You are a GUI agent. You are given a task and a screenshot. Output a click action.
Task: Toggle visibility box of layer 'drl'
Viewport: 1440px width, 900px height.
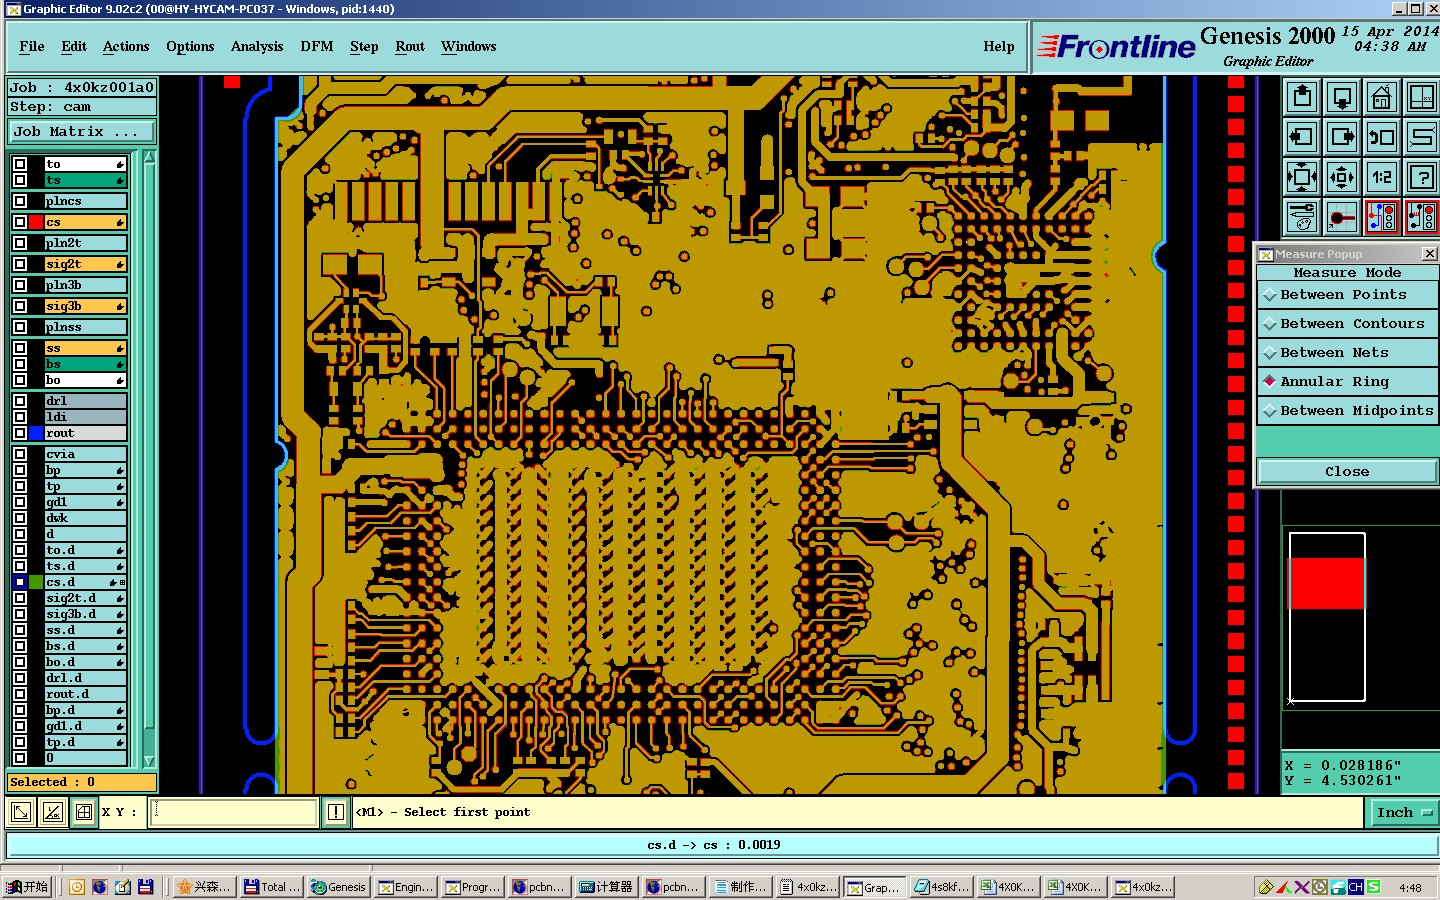coord(20,401)
